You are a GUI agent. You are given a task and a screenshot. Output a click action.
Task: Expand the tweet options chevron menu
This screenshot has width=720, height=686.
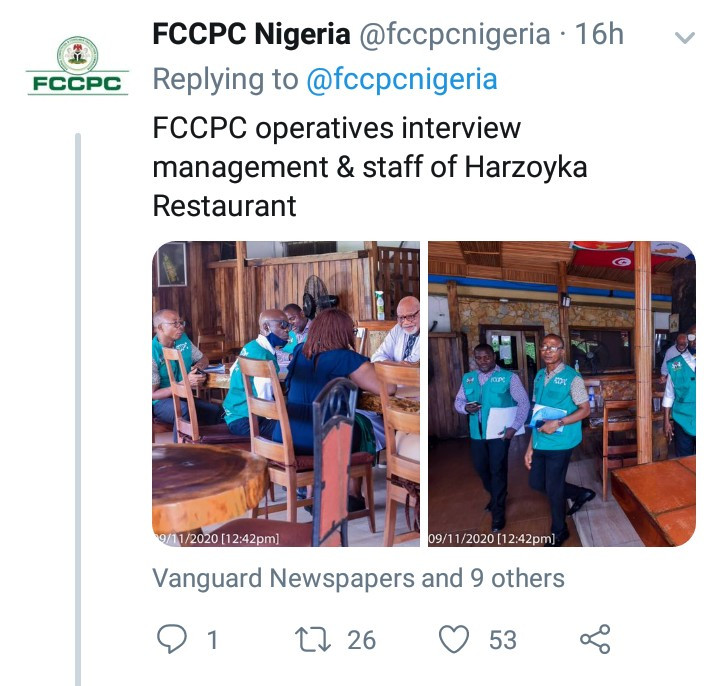(x=685, y=39)
